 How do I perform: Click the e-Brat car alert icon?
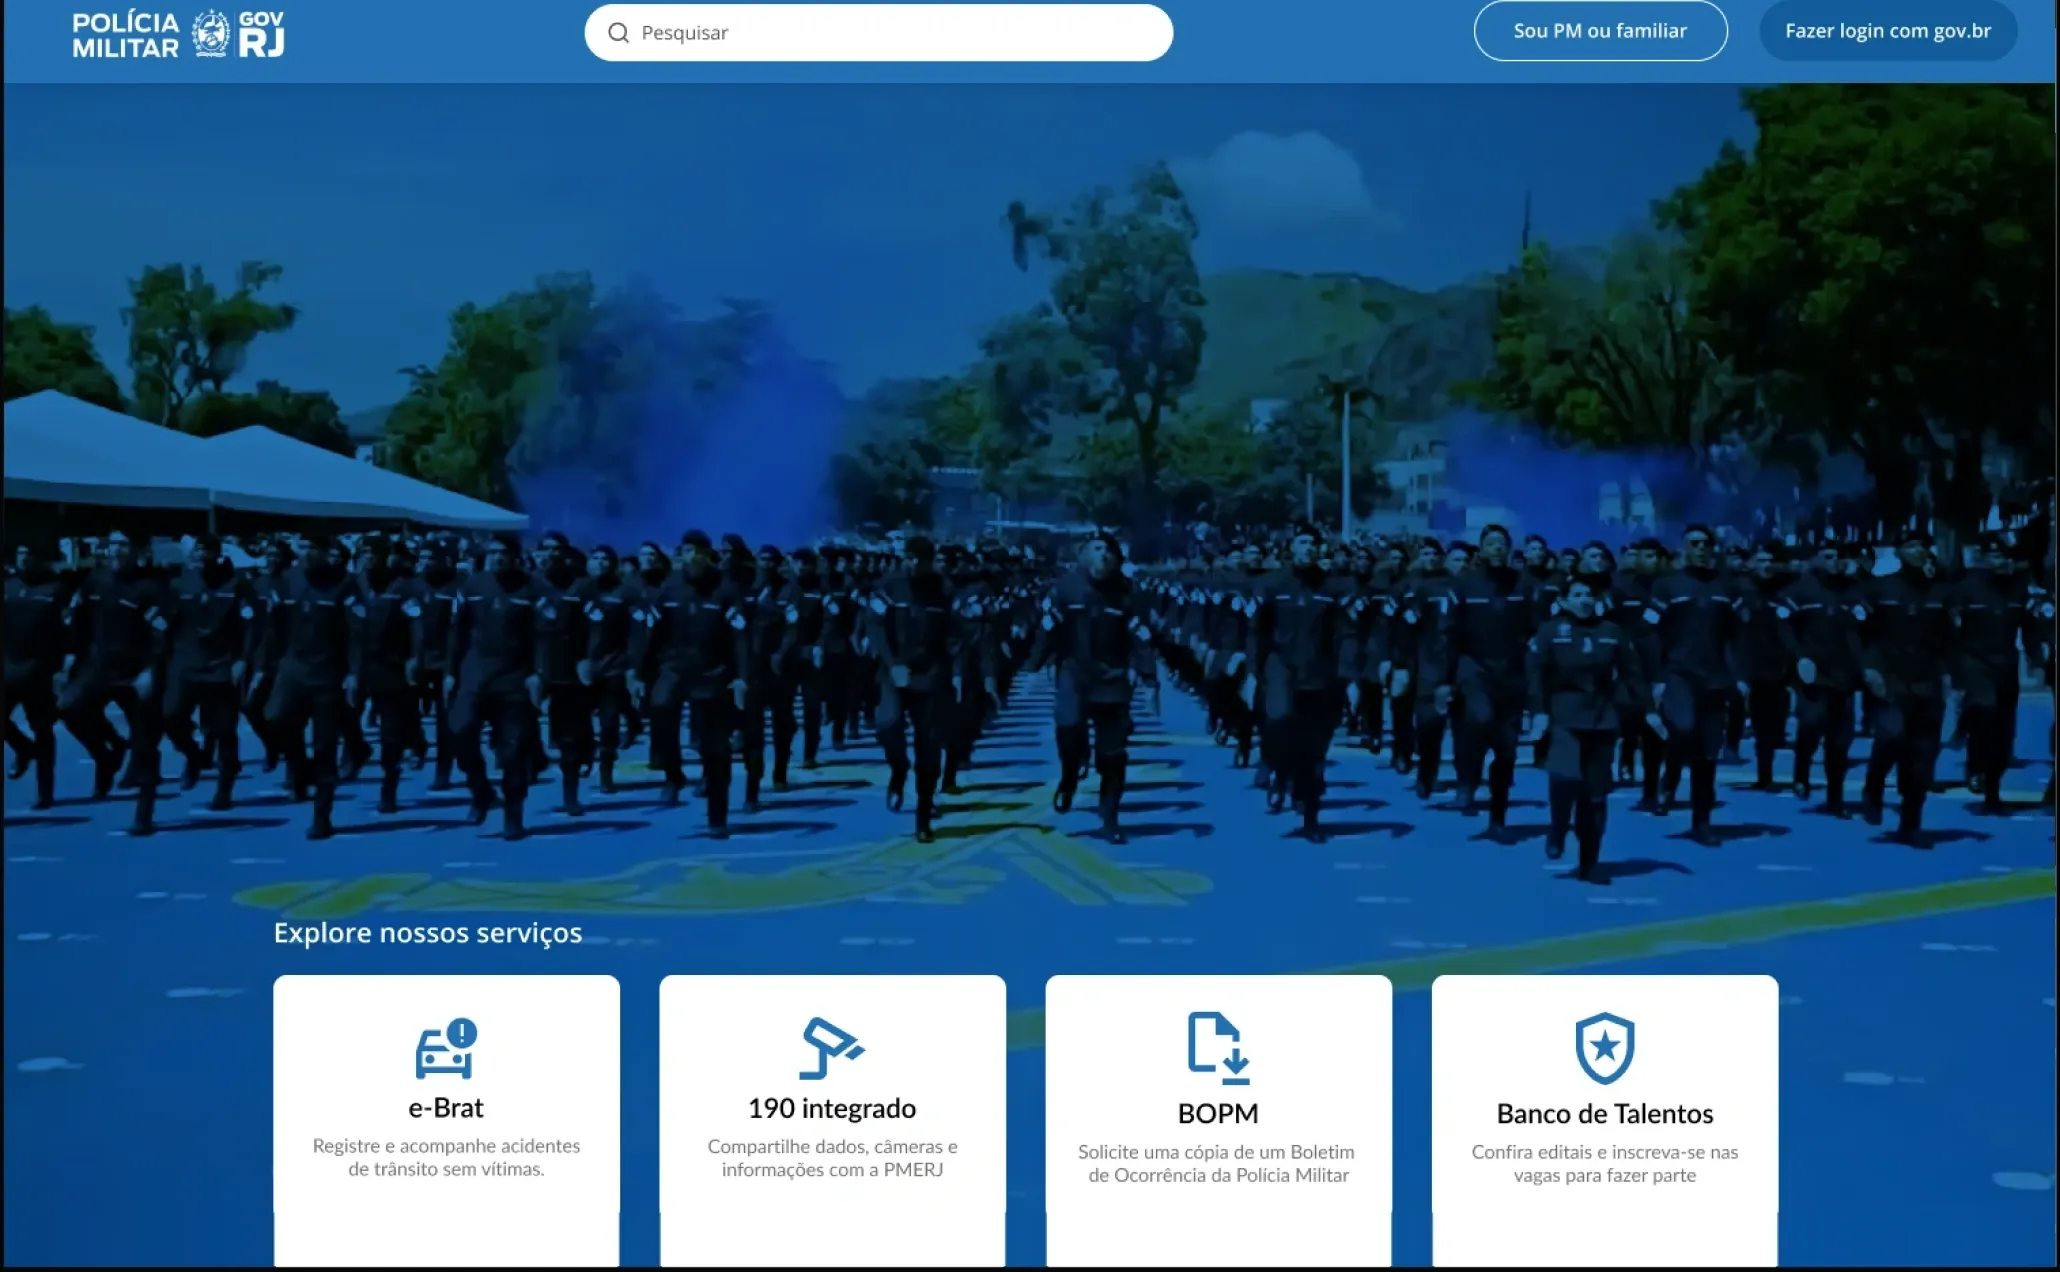446,1048
